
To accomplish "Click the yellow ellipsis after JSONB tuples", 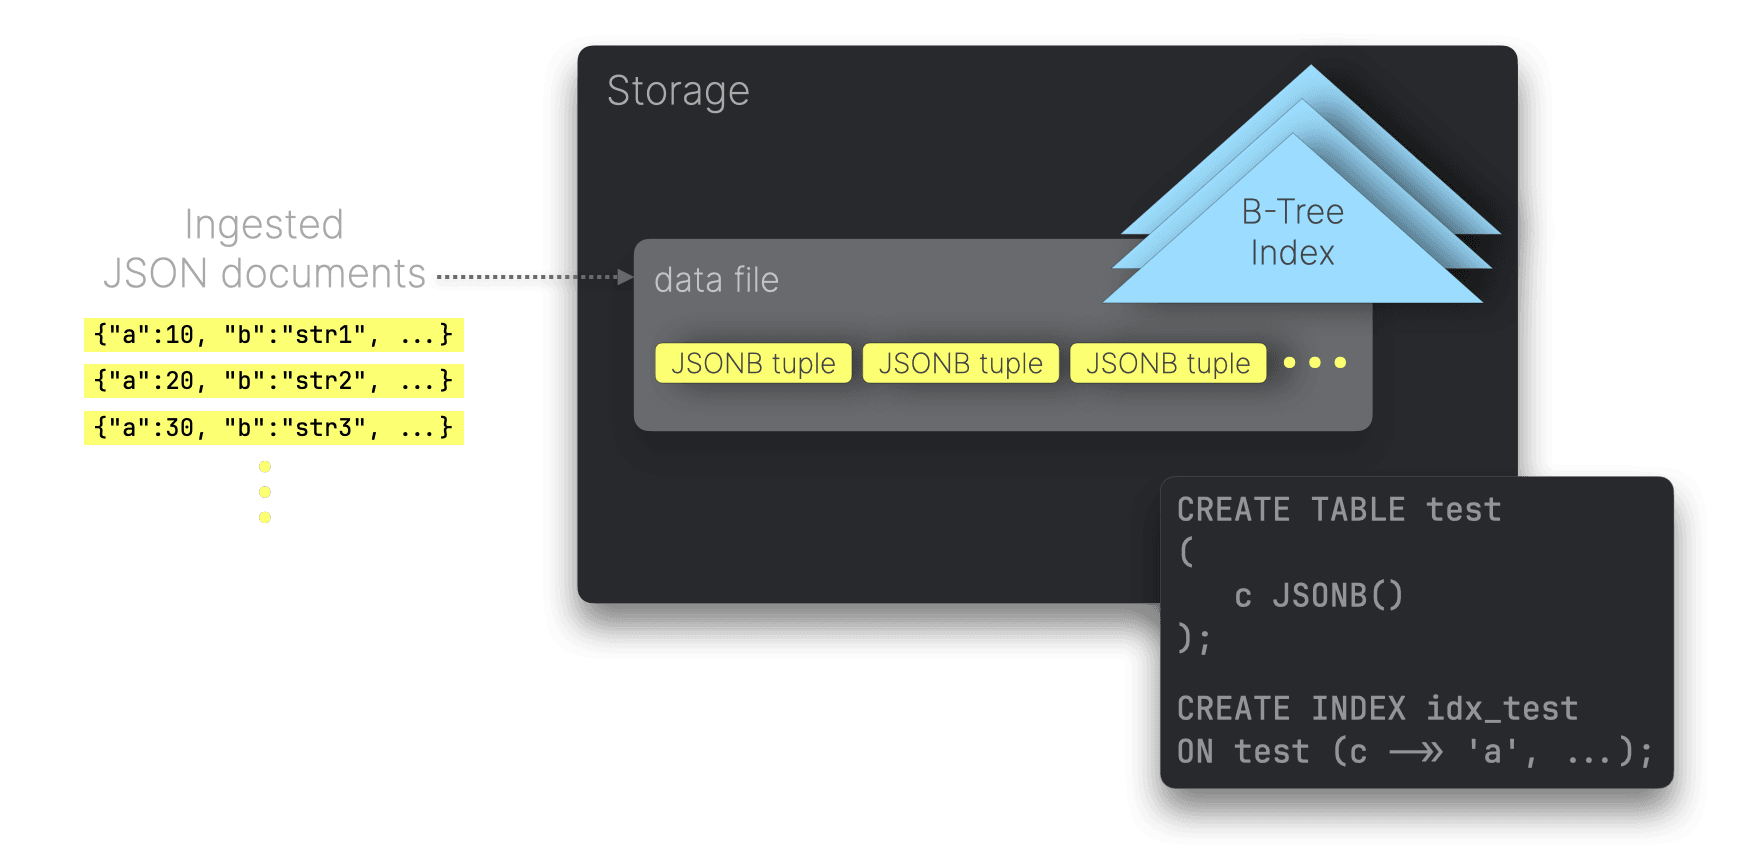I will 1314,363.
